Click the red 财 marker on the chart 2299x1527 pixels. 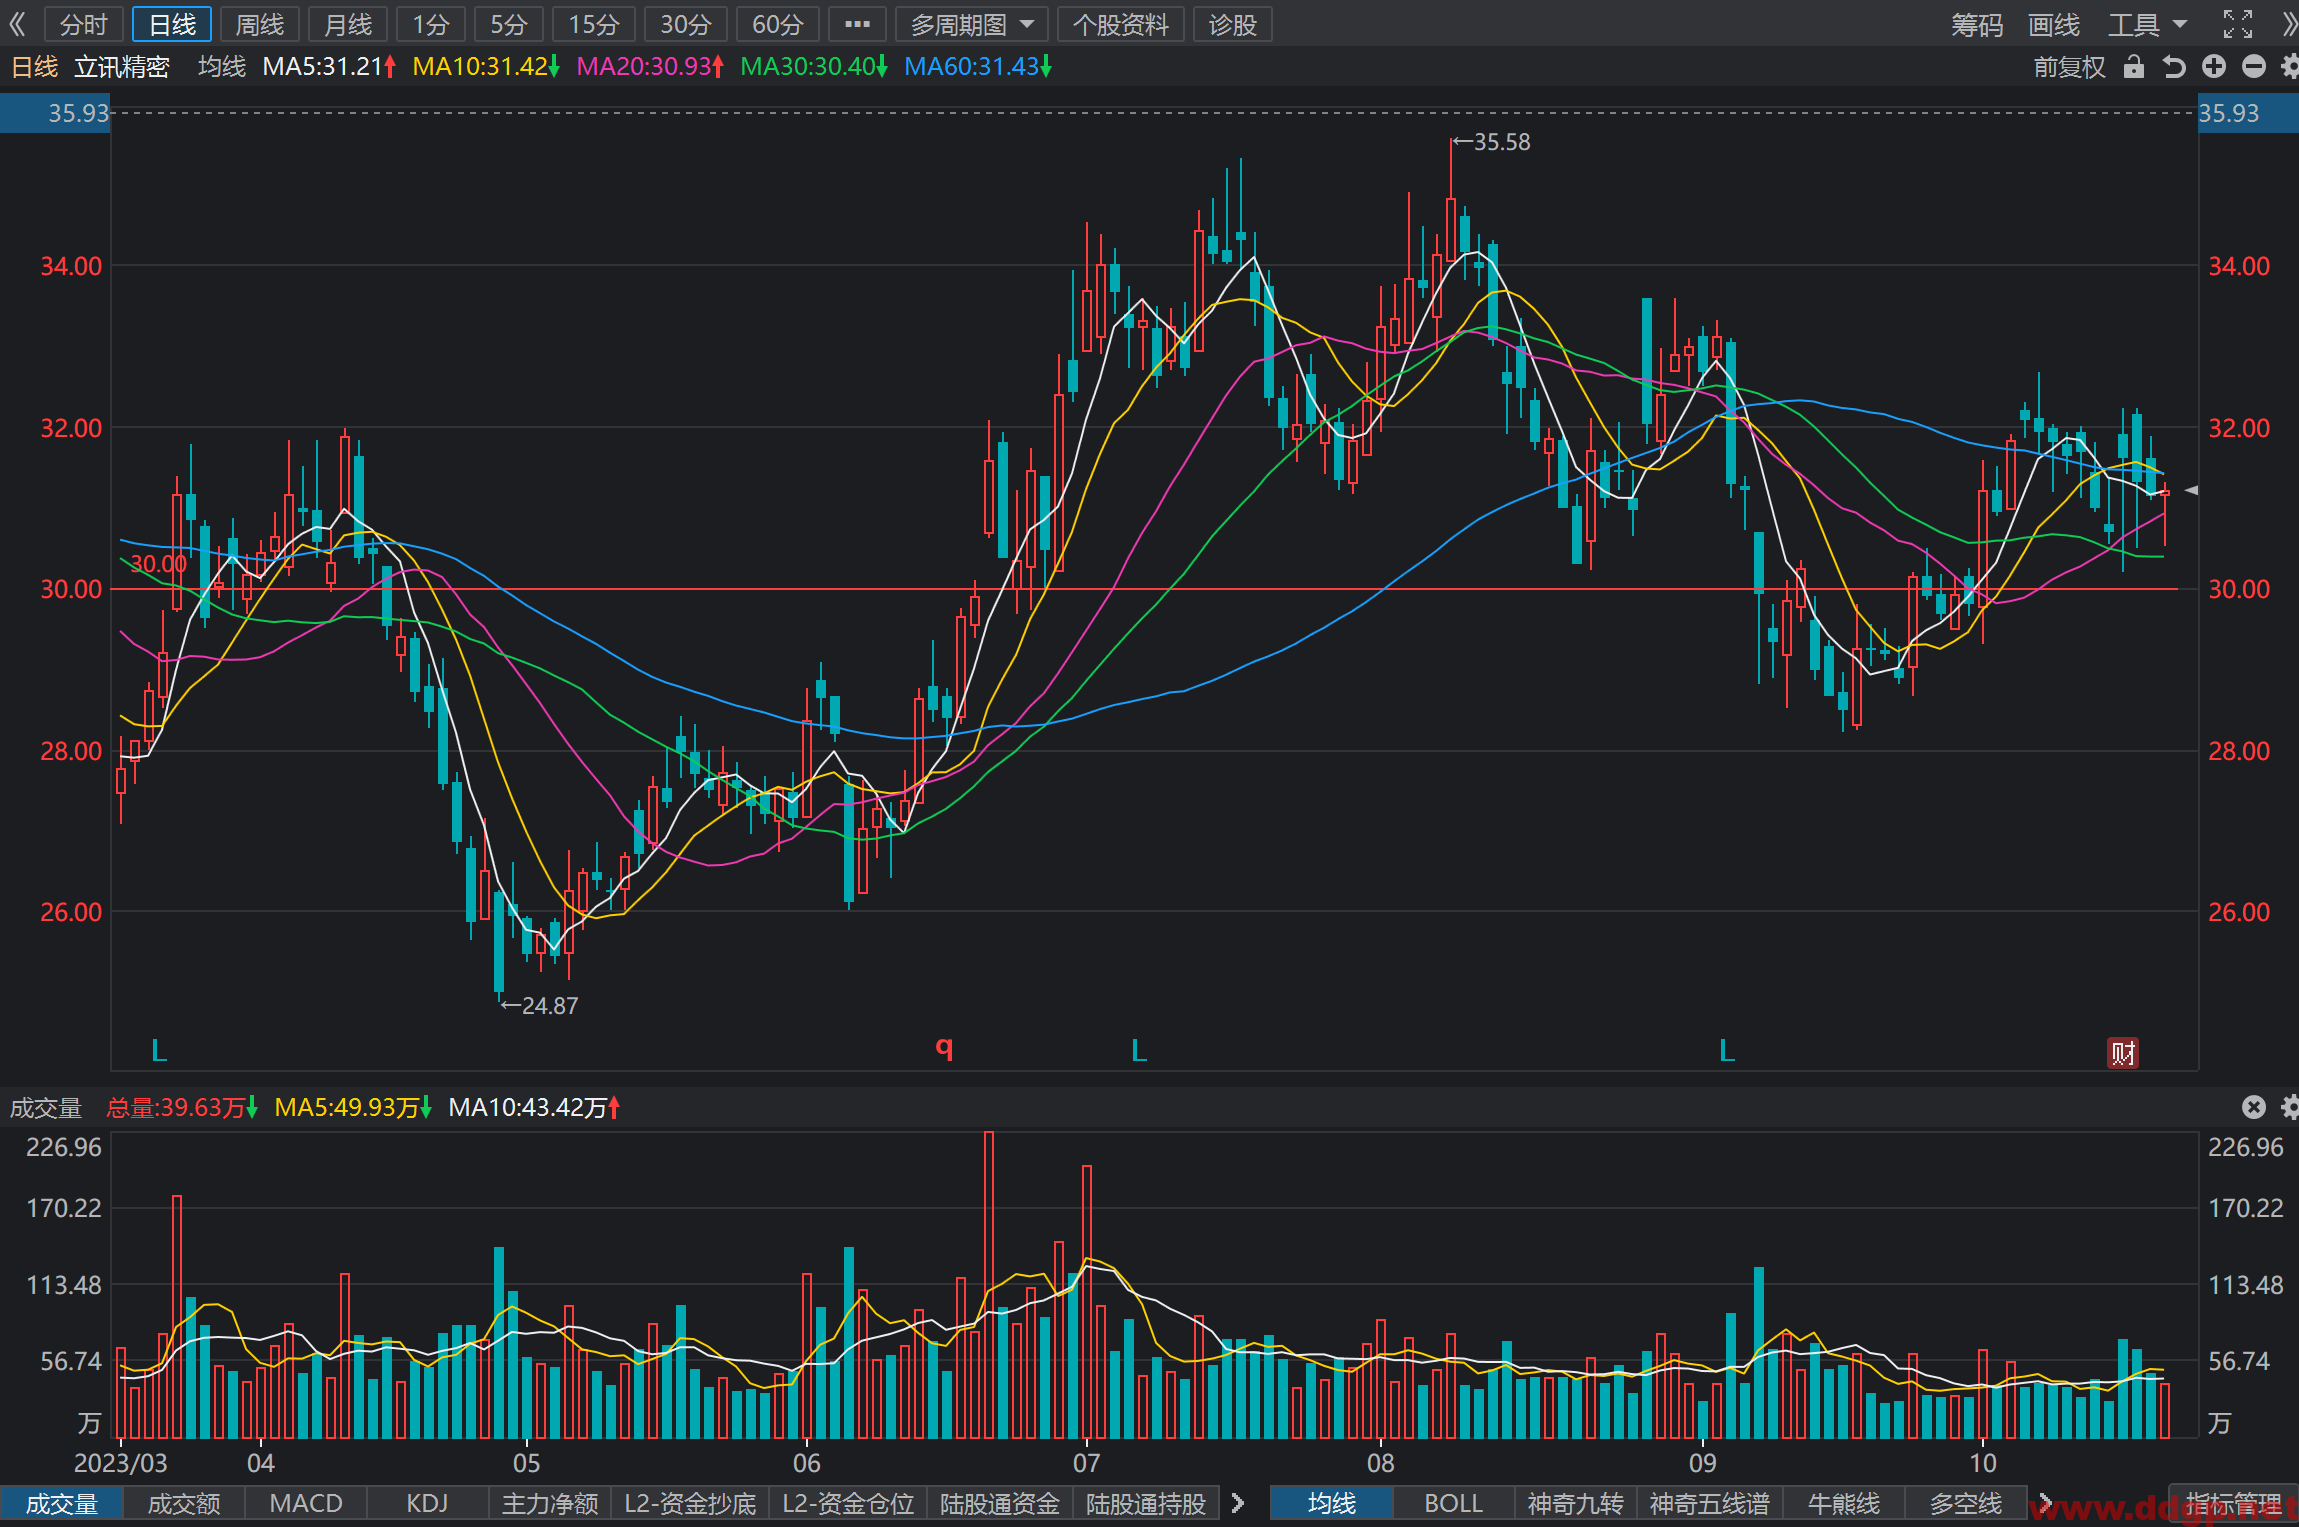[x=2123, y=1052]
